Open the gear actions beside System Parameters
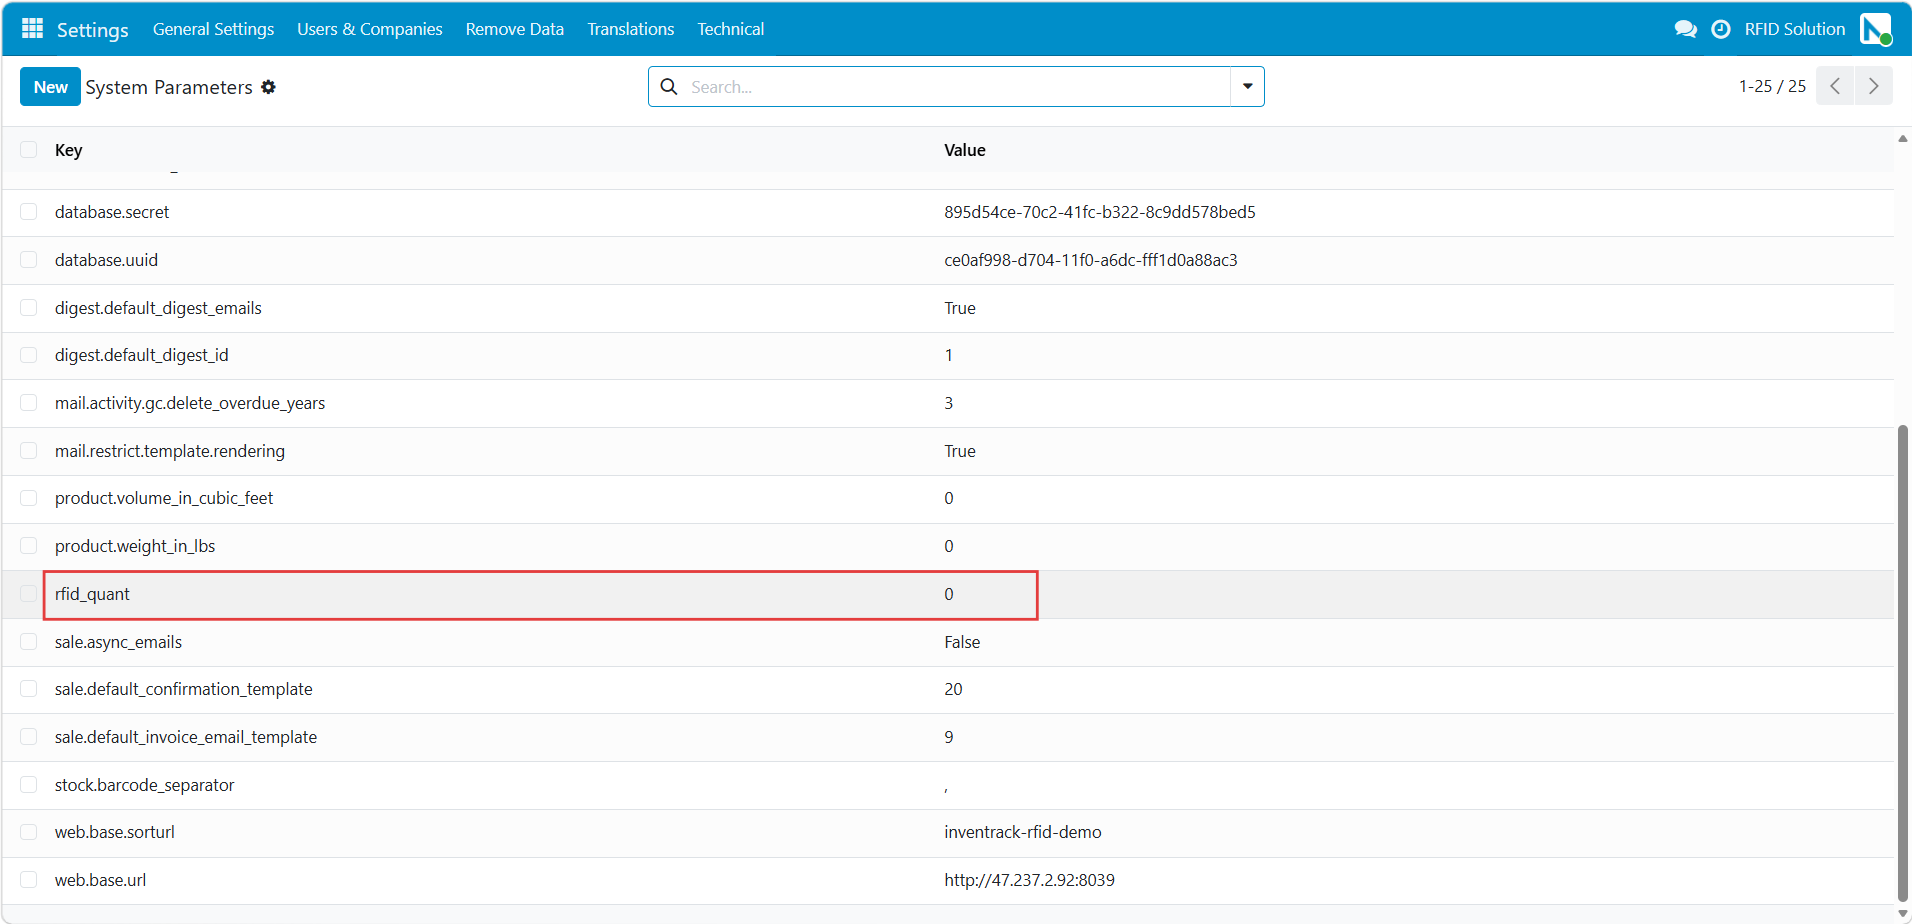Viewport: 1912px width, 924px height. pos(268,87)
